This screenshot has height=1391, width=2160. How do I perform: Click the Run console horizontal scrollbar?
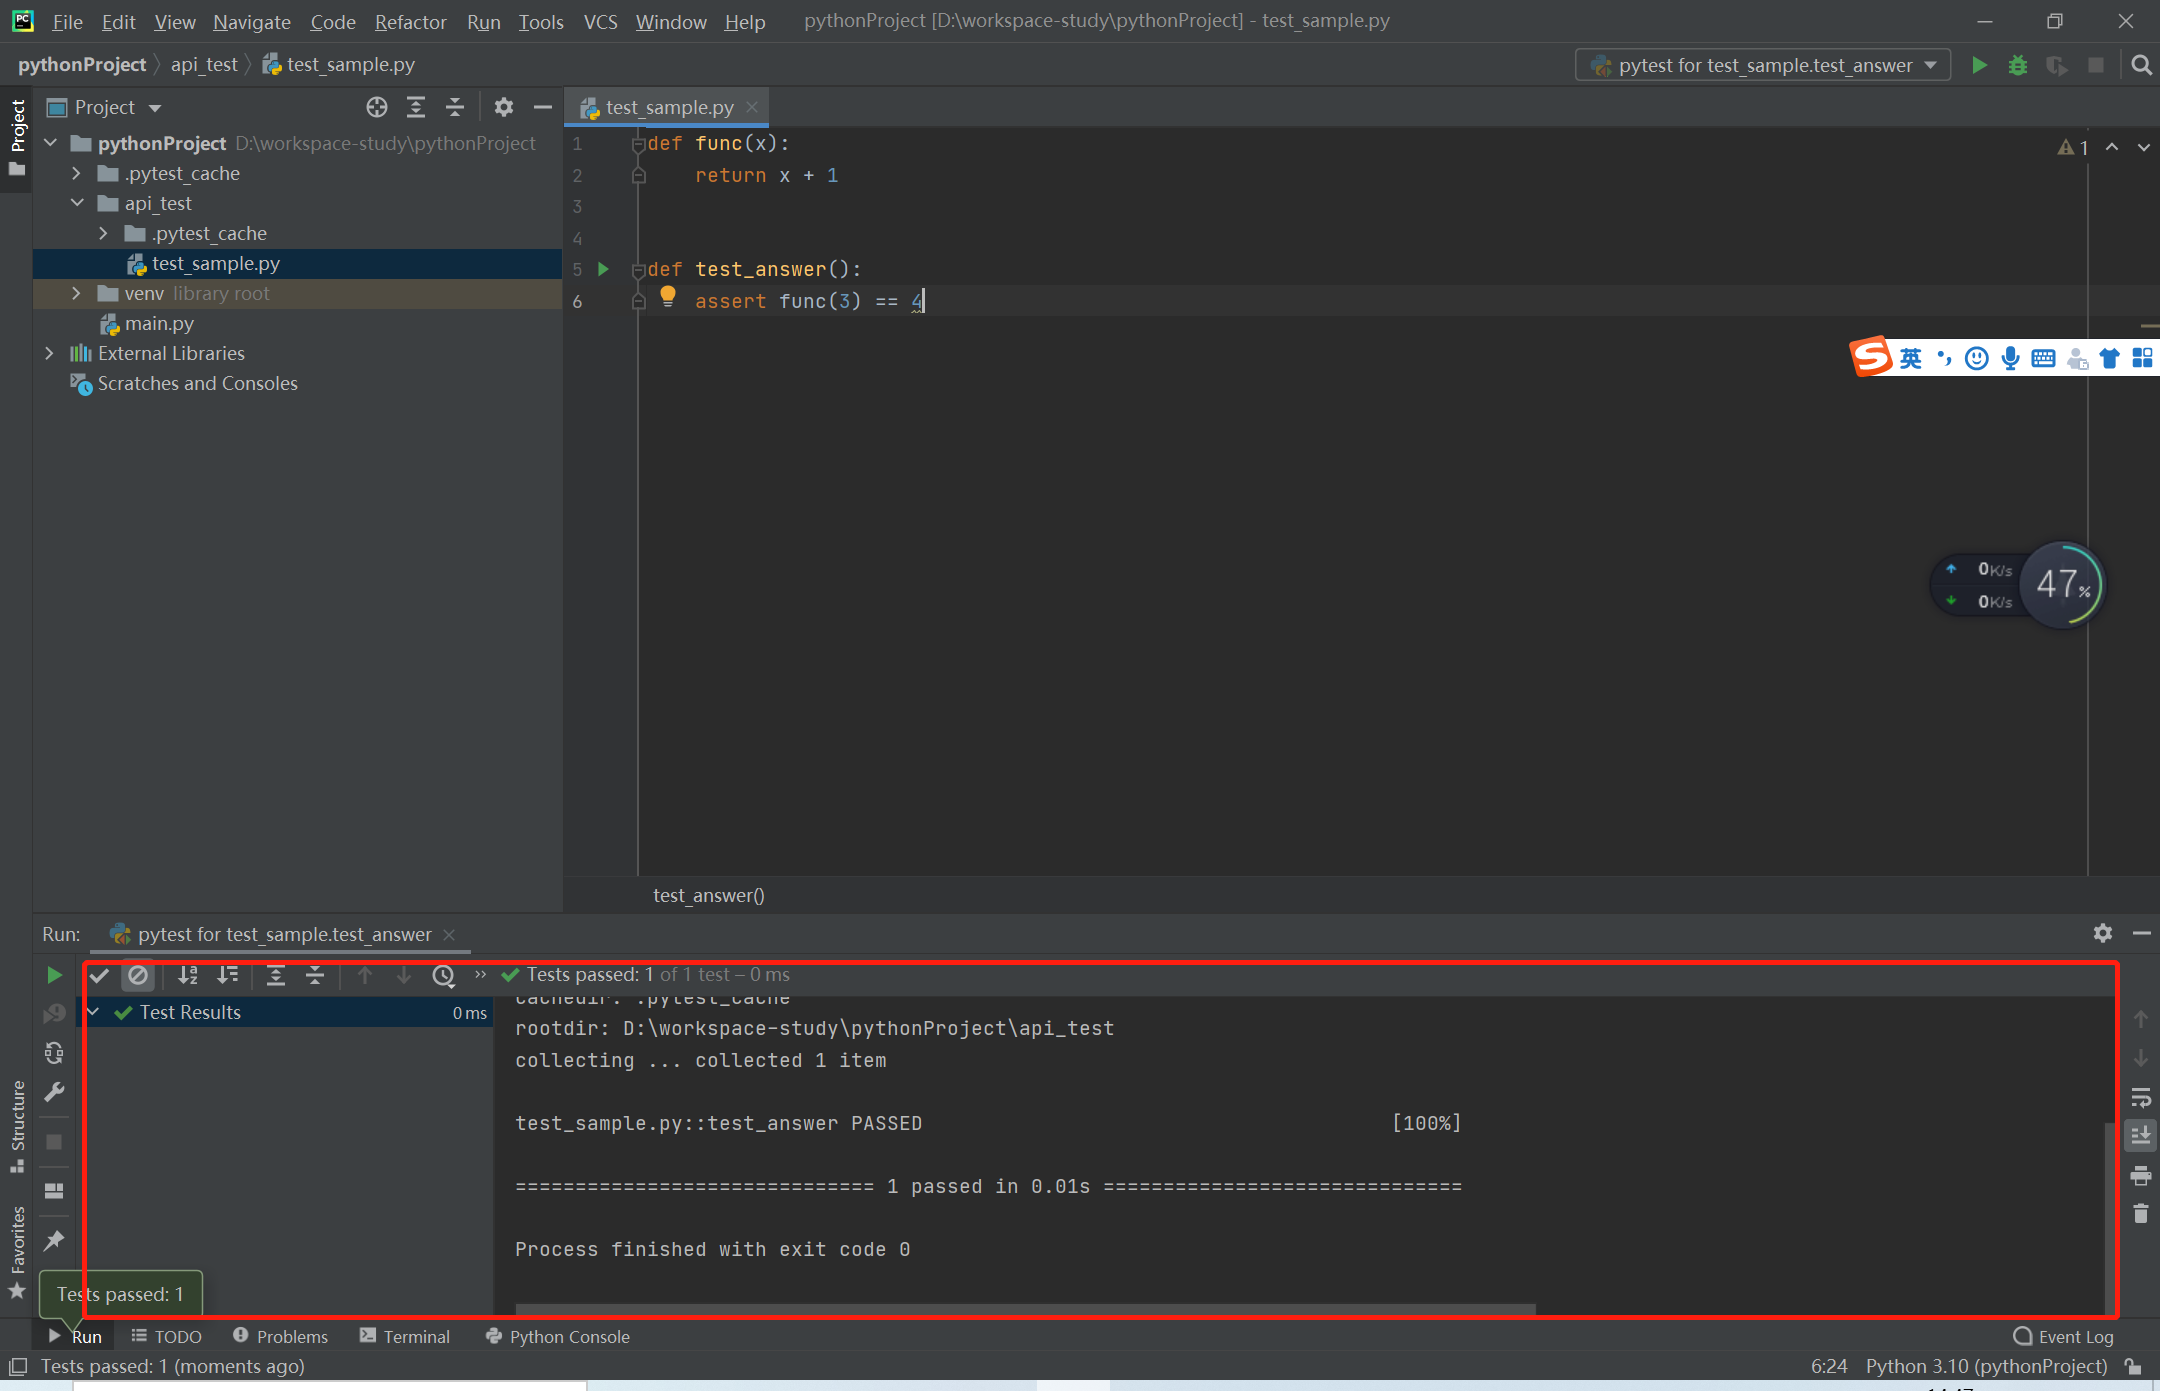[1025, 1308]
